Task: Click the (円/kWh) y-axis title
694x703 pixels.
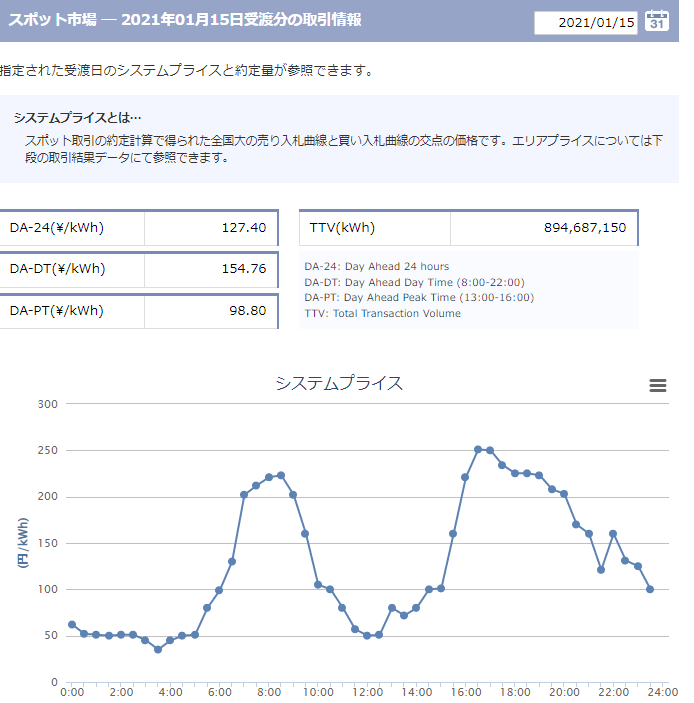Action: [x=23, y=543]
